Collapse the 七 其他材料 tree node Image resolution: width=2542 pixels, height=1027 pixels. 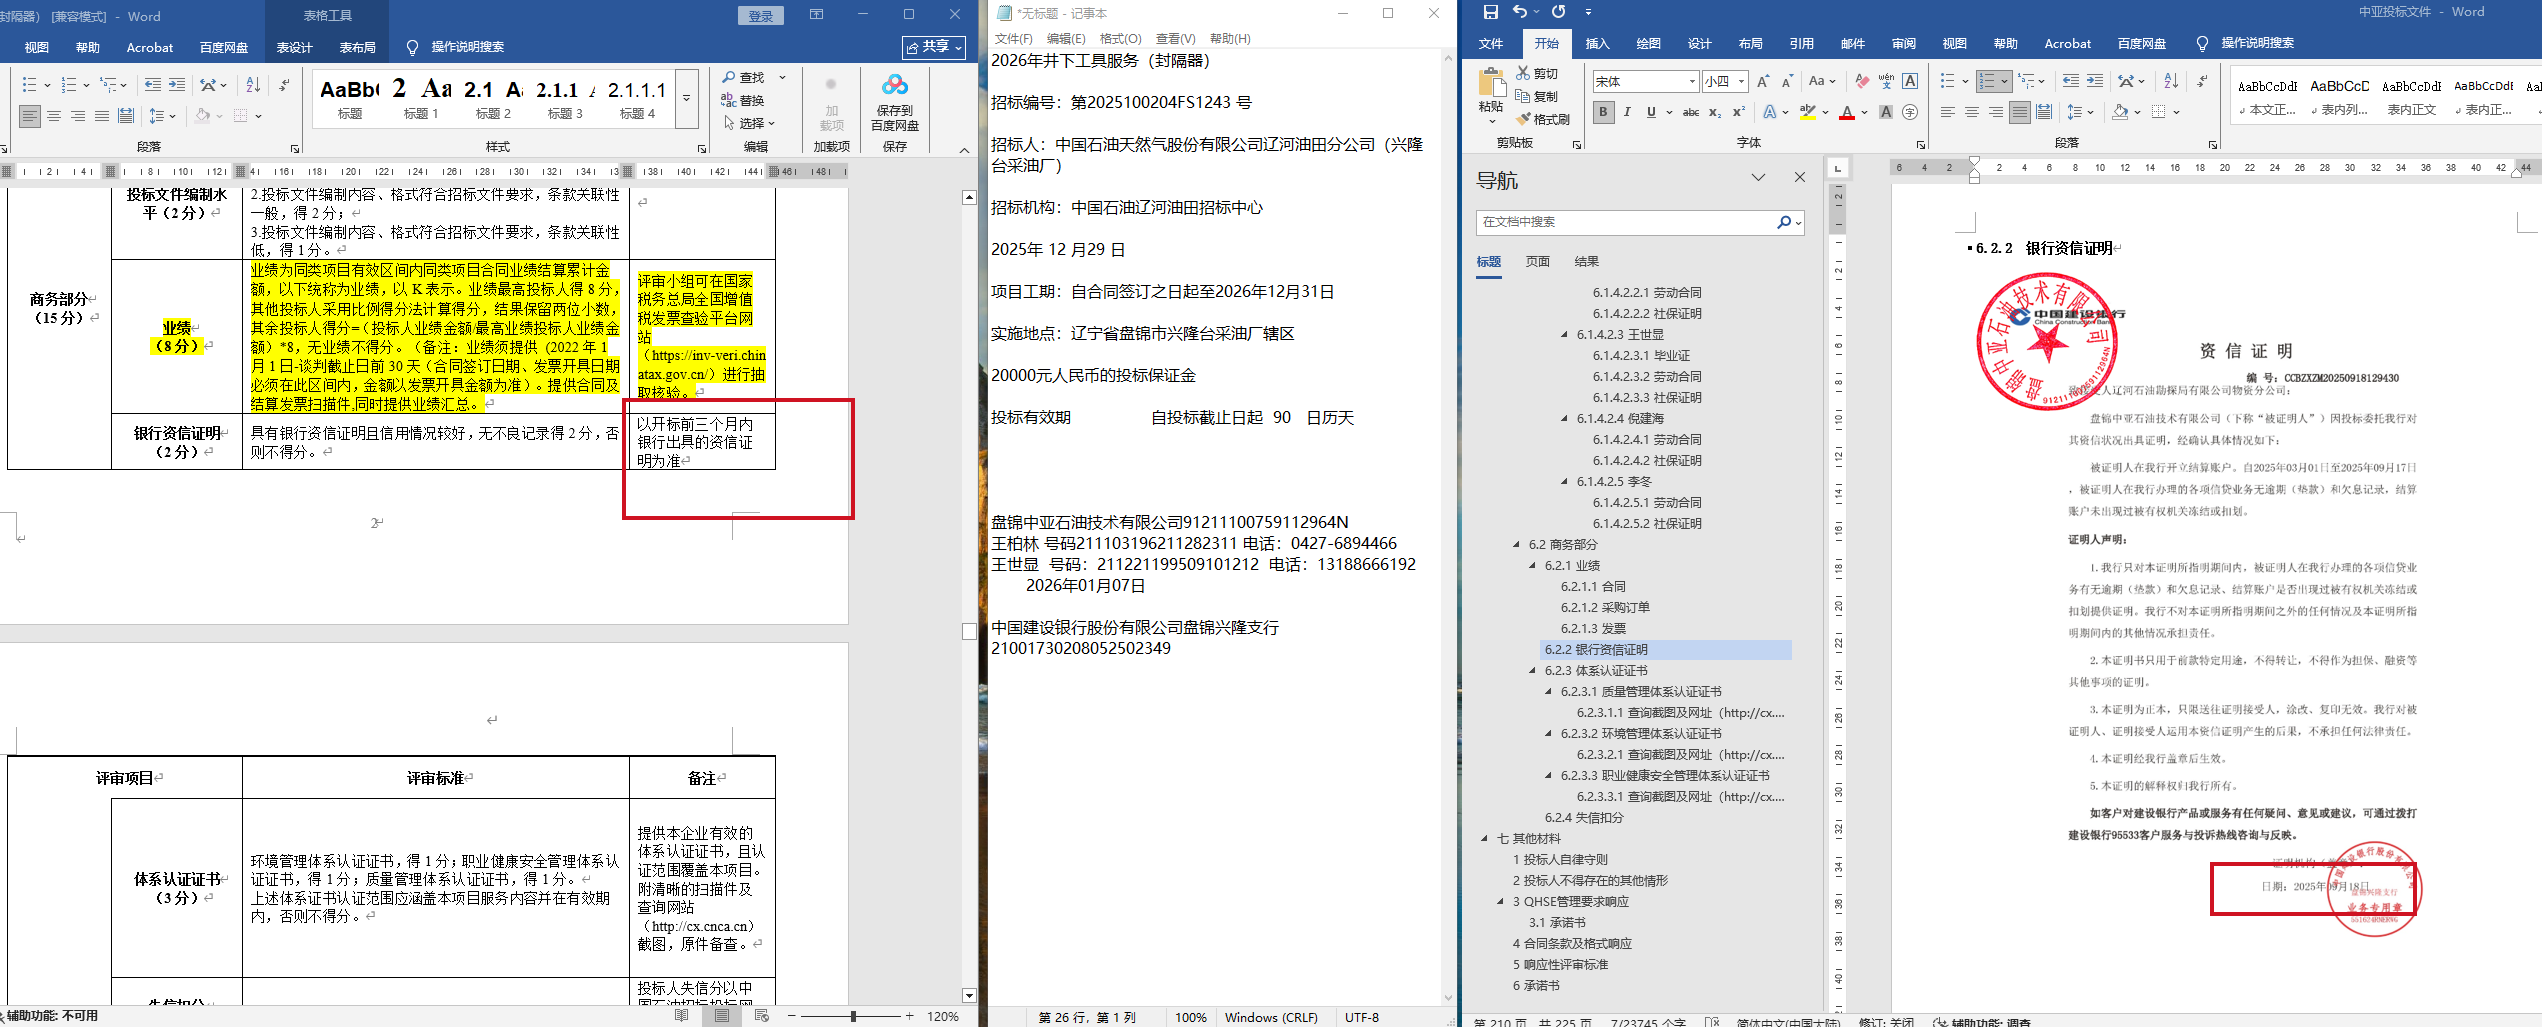1485,839
